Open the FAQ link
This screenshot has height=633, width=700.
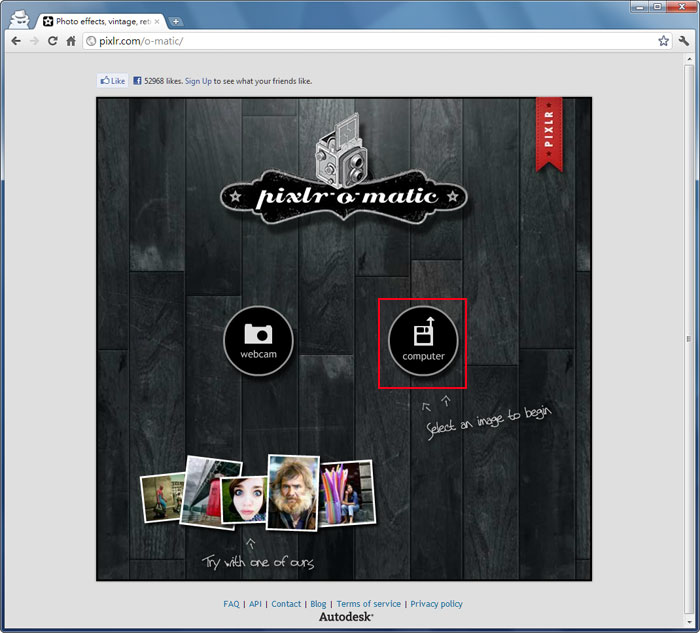[x=231, y=604]
